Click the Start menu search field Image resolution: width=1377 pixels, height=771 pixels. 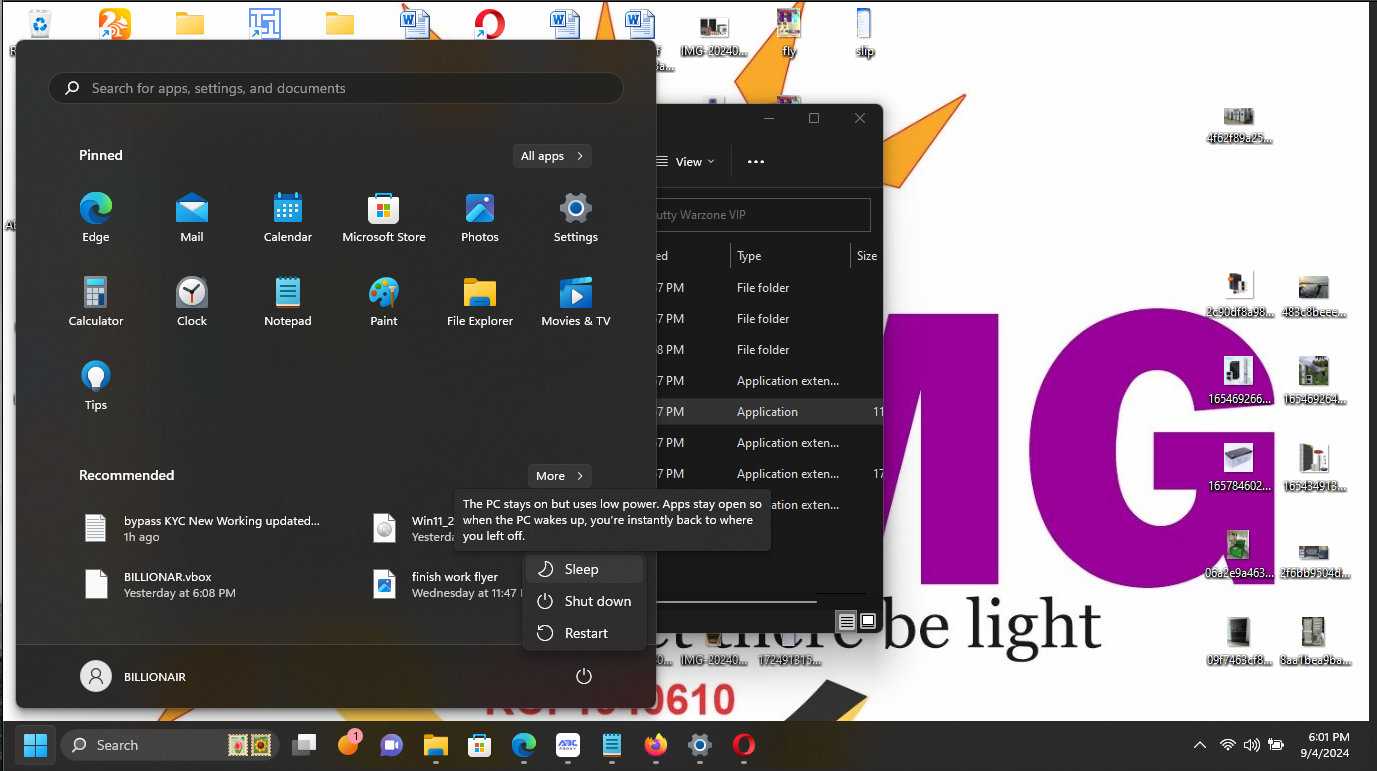point(336,88)
